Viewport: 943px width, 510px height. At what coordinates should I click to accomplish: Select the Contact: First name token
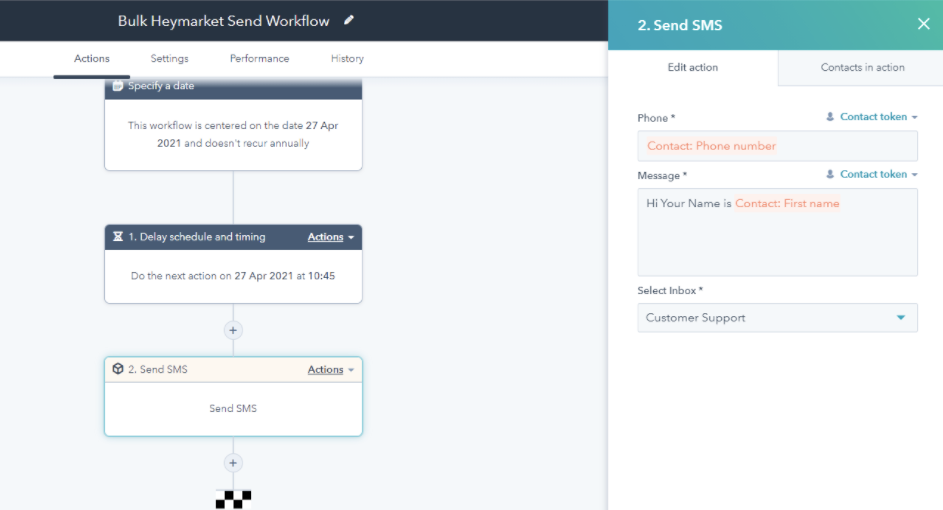(x=787, y=204)
